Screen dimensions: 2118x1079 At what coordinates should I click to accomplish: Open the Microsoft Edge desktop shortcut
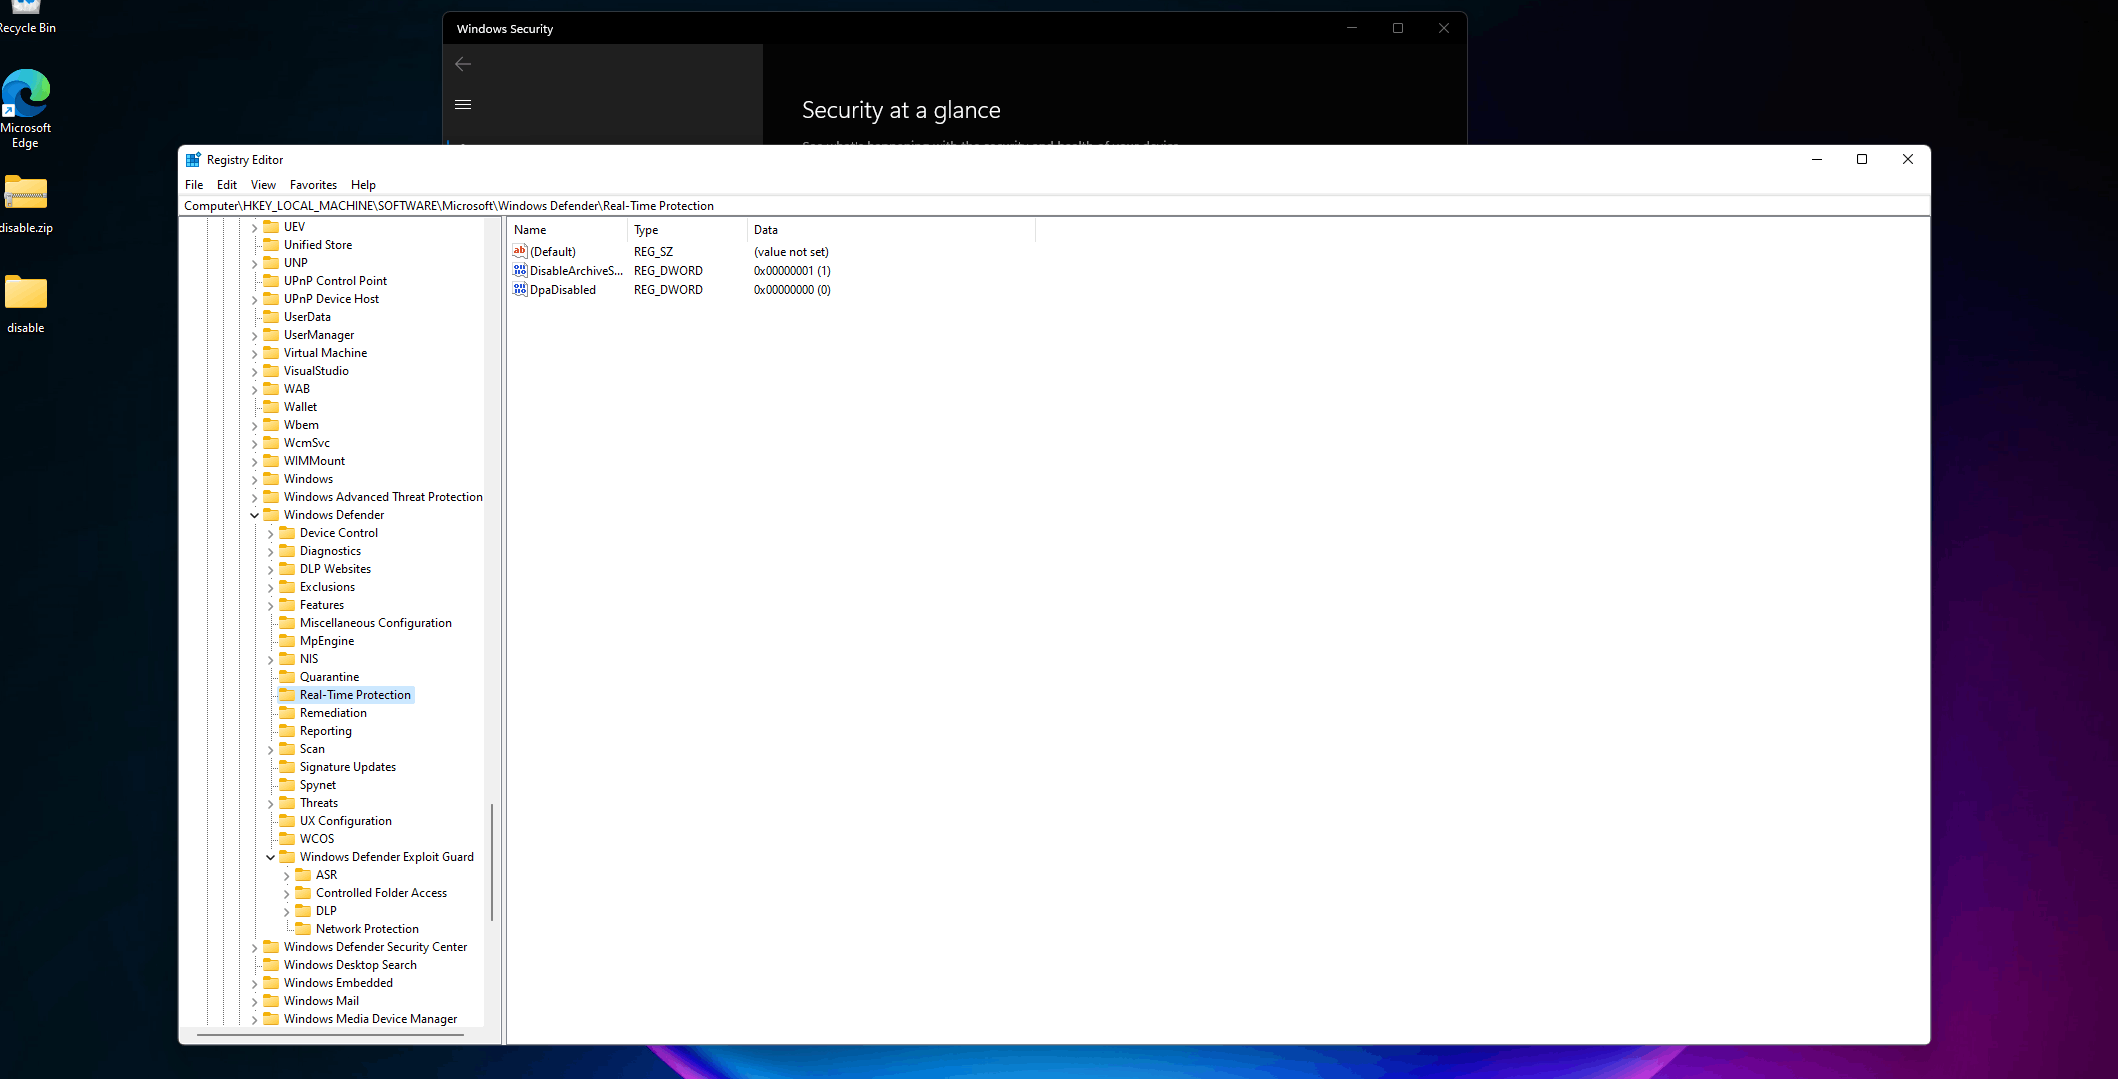(26, 108)
